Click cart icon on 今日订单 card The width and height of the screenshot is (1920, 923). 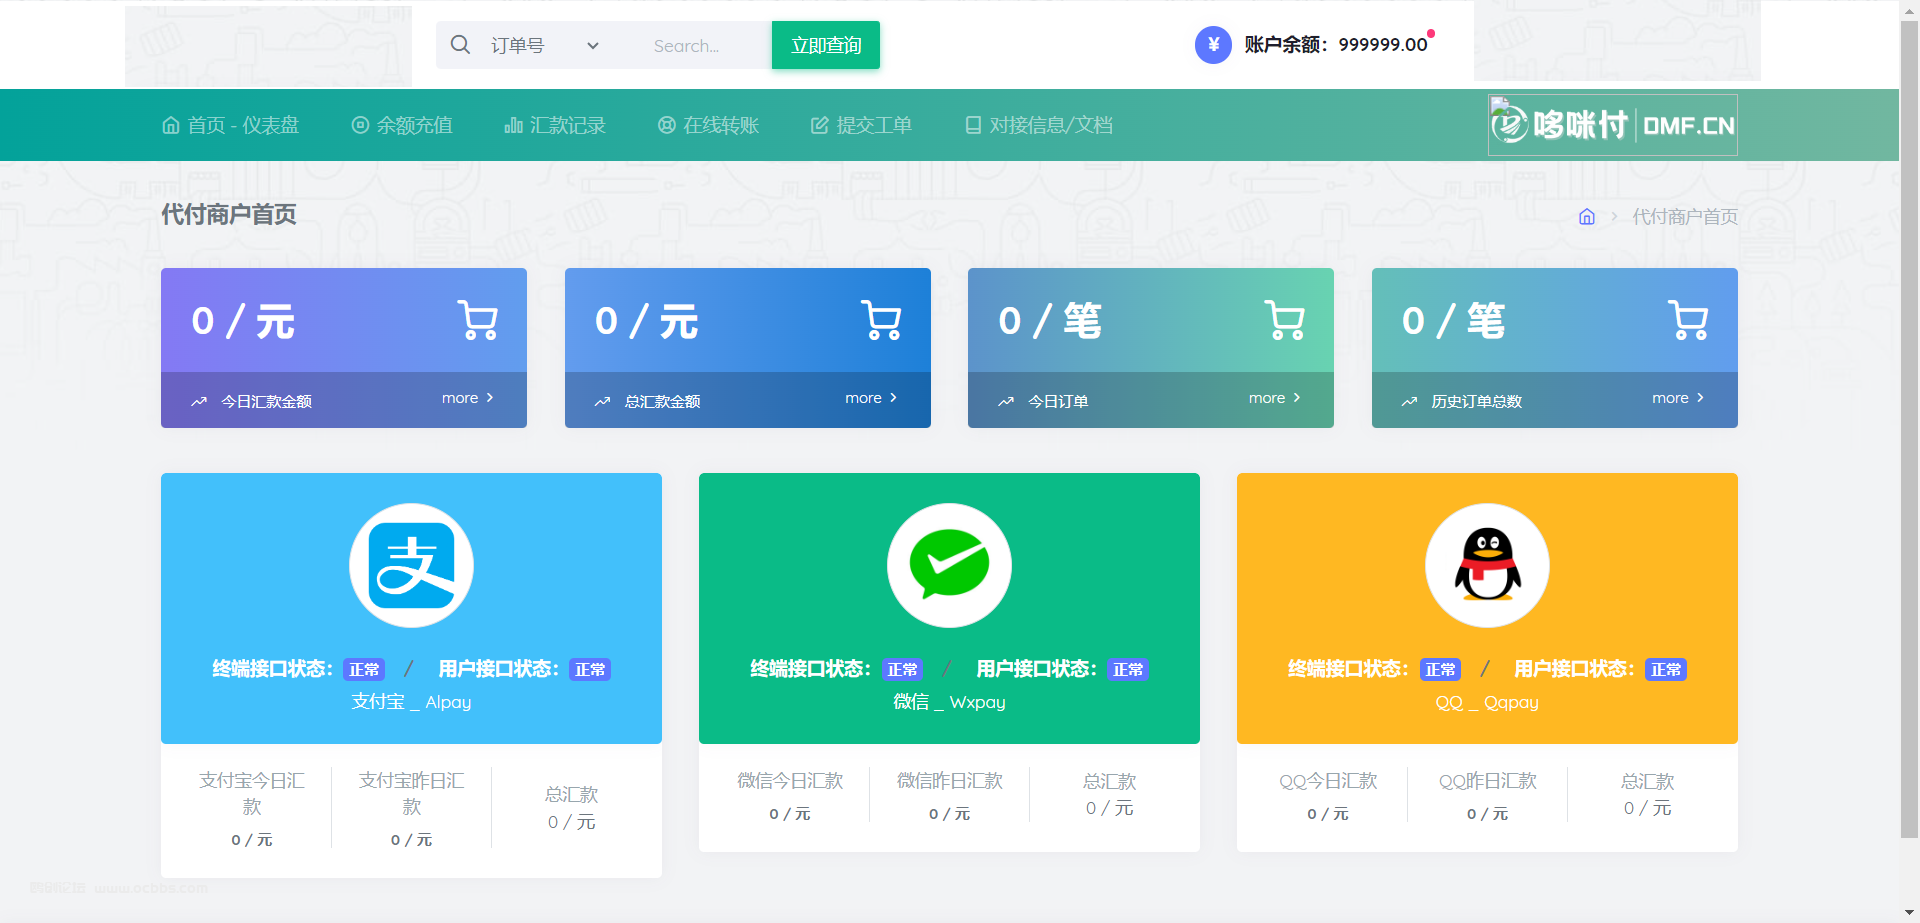click(1285, 320)
